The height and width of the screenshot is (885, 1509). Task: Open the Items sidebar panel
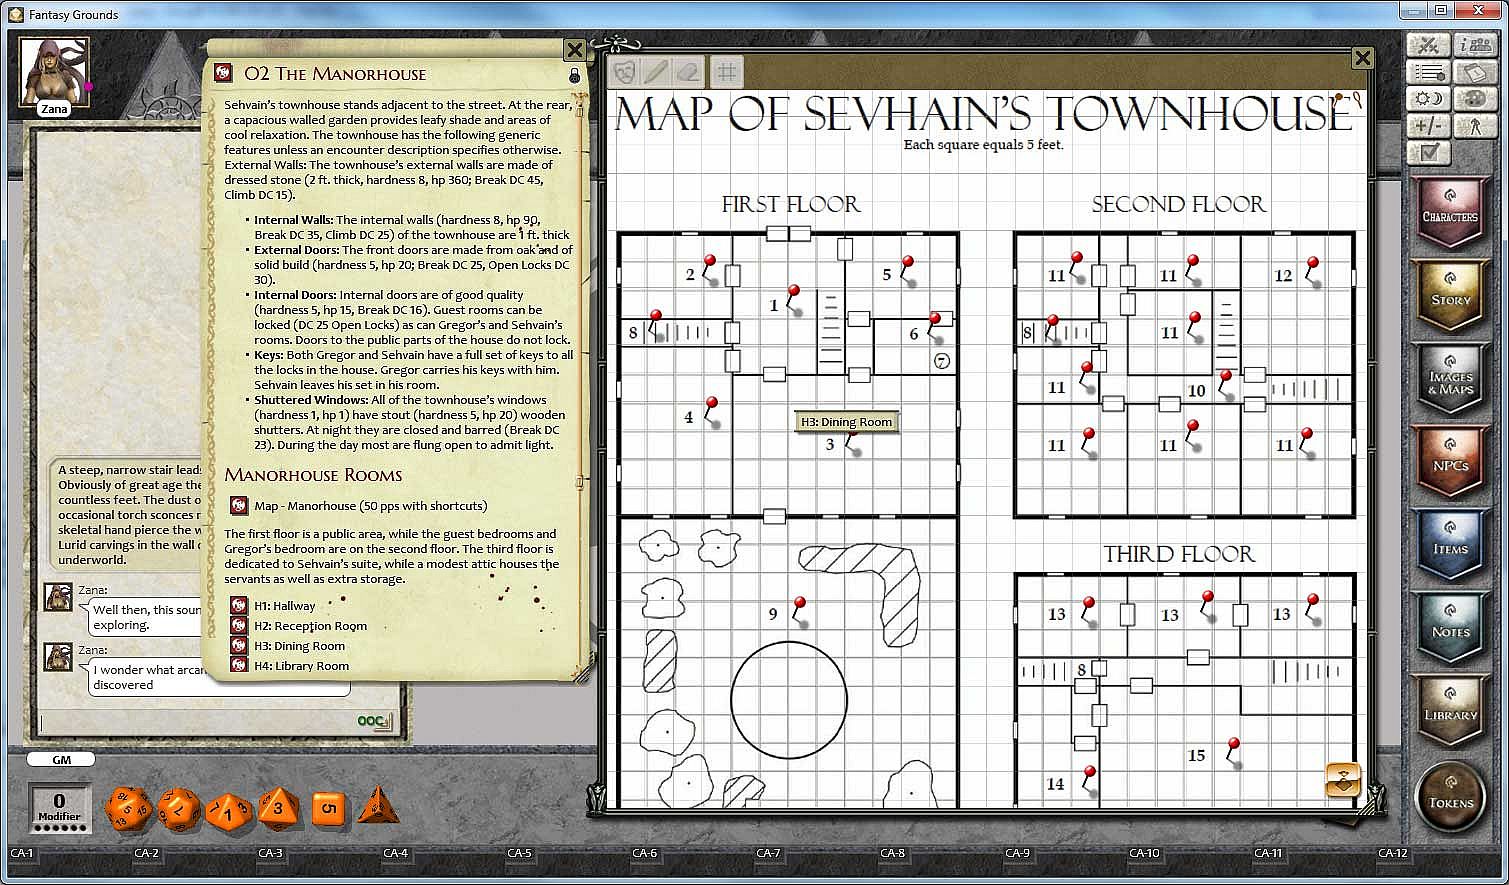pyautogui.click(x=1451, y=544)
